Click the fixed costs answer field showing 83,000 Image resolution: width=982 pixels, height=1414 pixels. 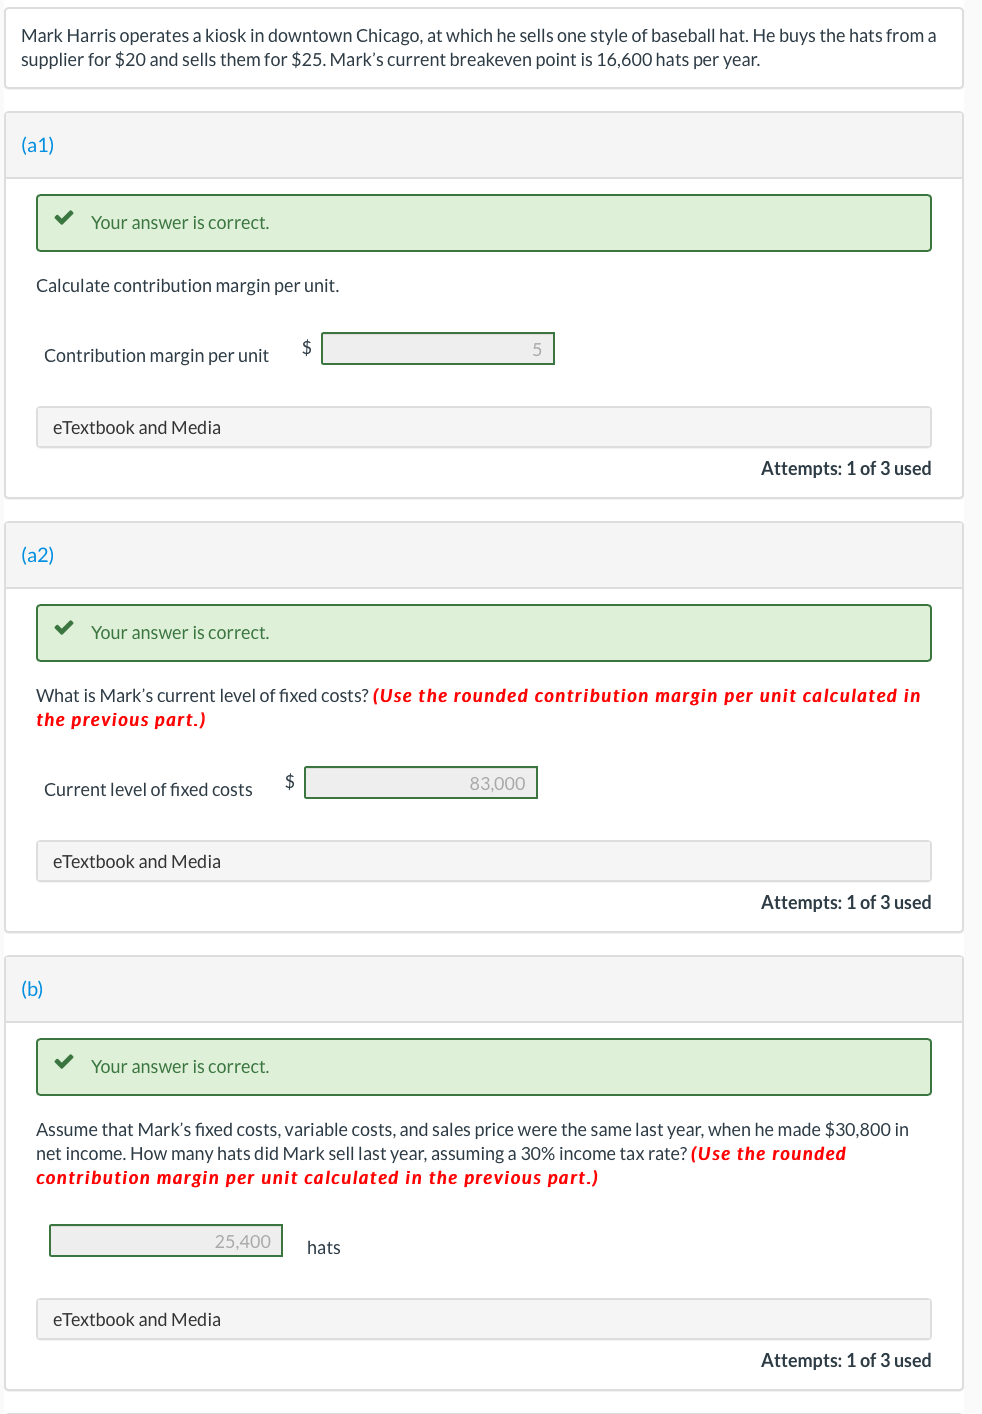pyautogui.click(x=421, y=782)
